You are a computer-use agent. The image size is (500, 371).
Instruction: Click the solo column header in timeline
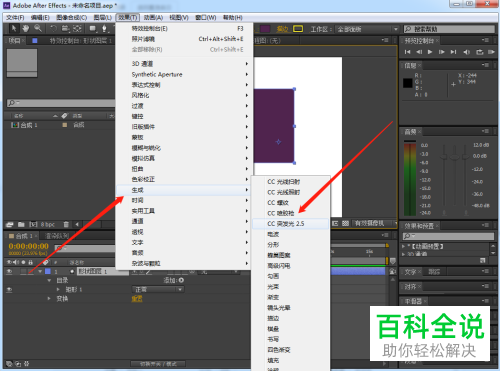(23, 262)
